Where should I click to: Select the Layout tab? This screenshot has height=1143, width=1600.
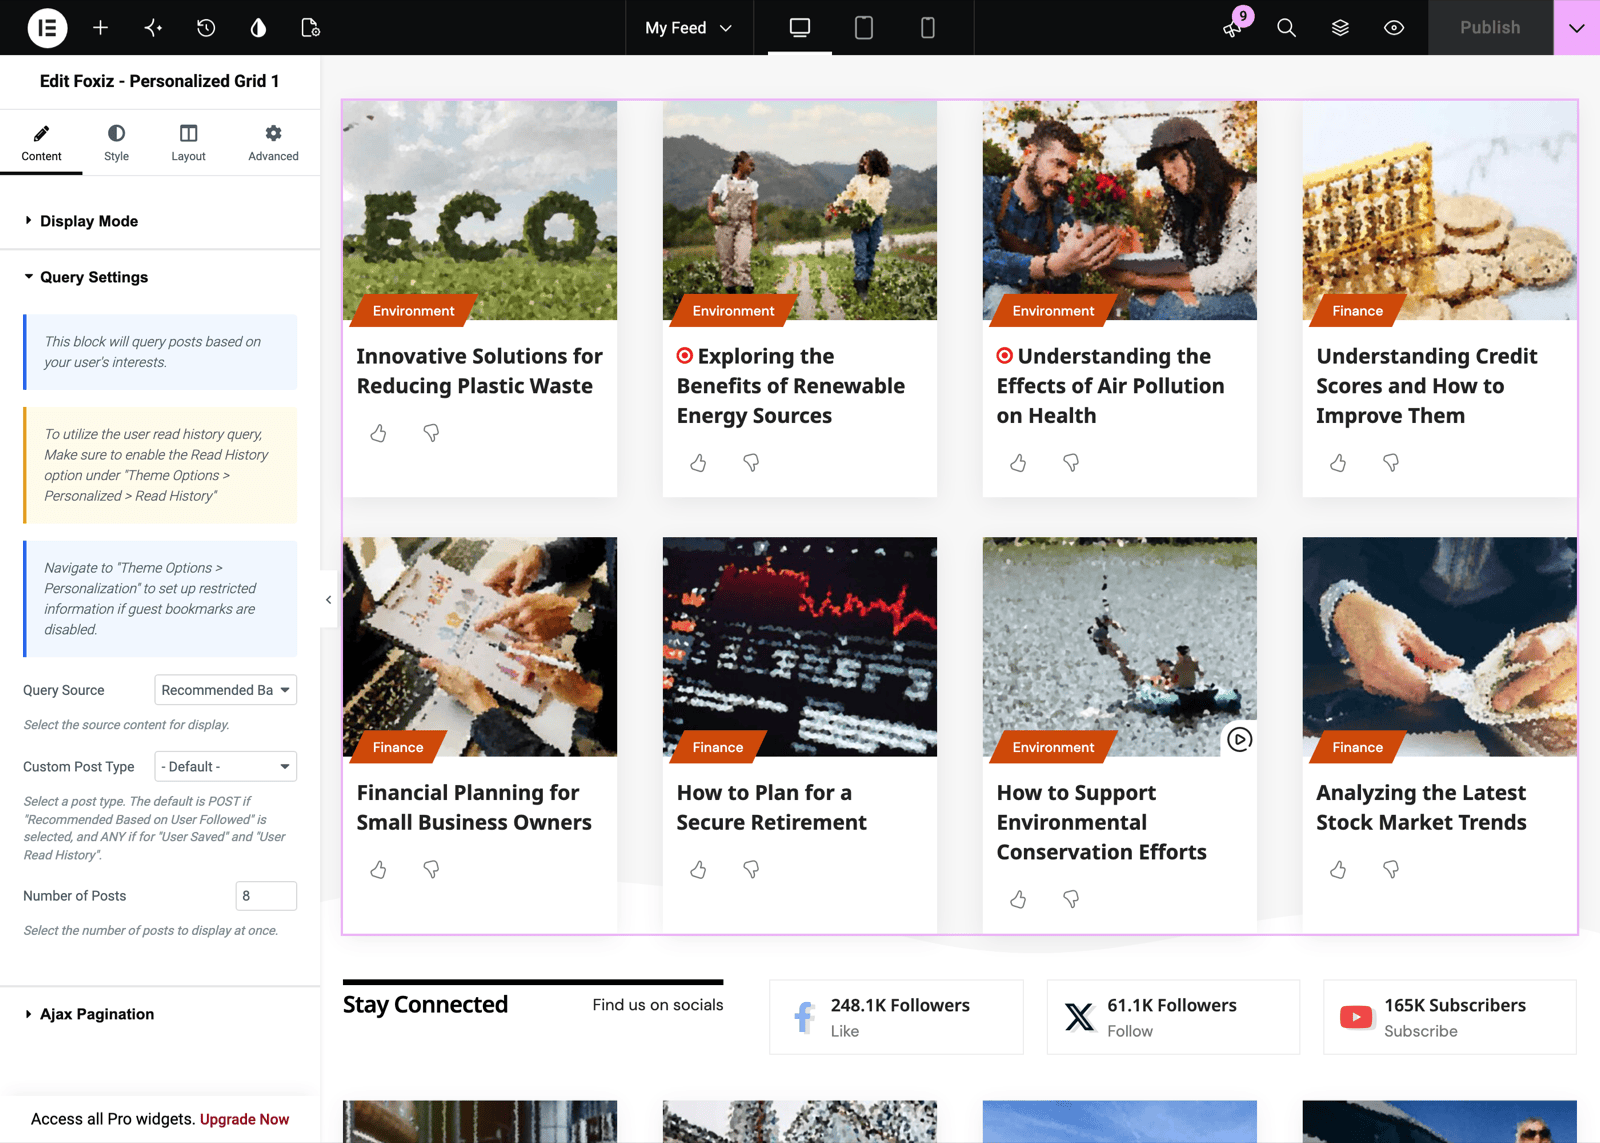point(188,143)
